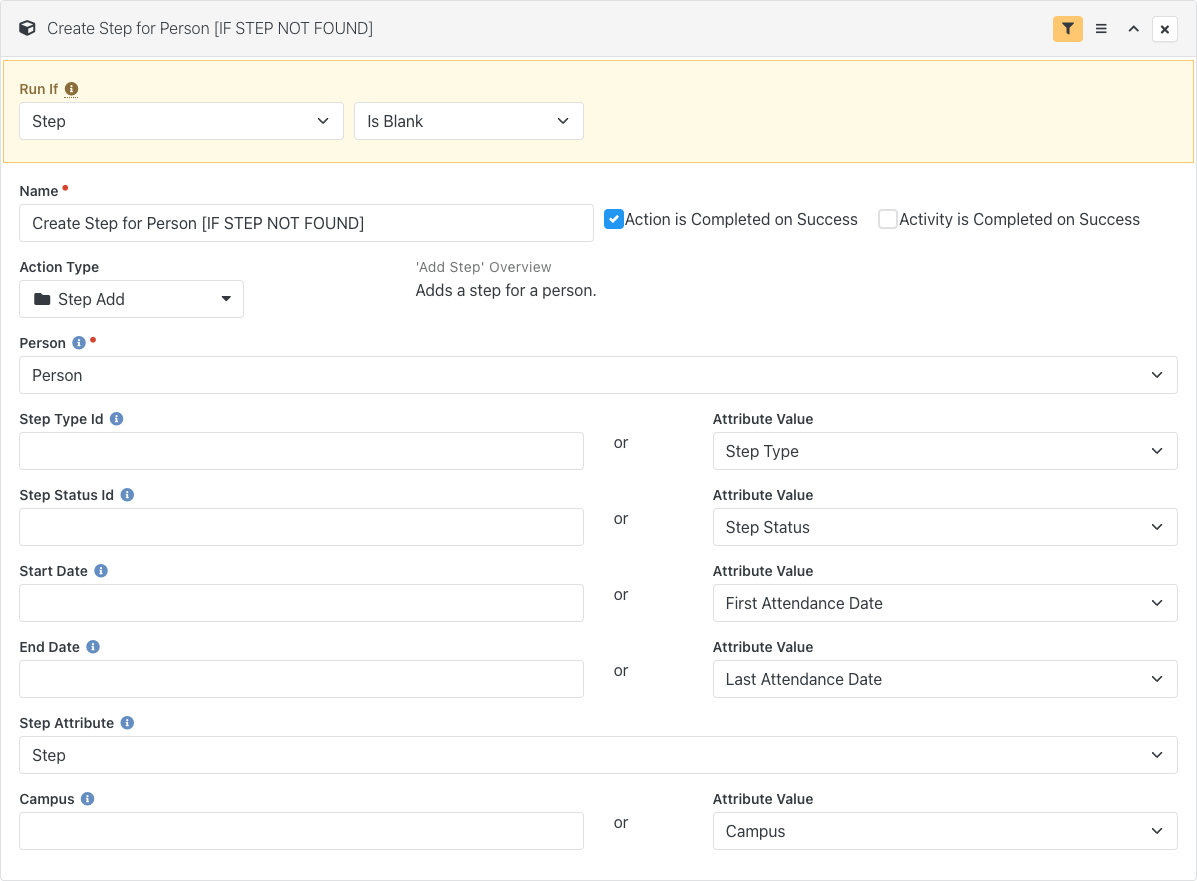Click the Adds a step for a person text

(505, 291)
